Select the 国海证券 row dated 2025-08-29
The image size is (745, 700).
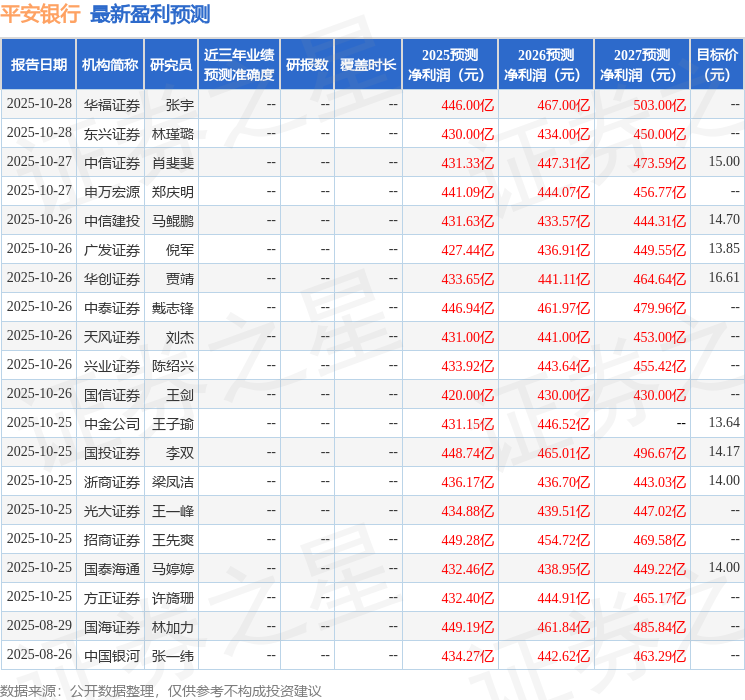click(x=372, y=626)
